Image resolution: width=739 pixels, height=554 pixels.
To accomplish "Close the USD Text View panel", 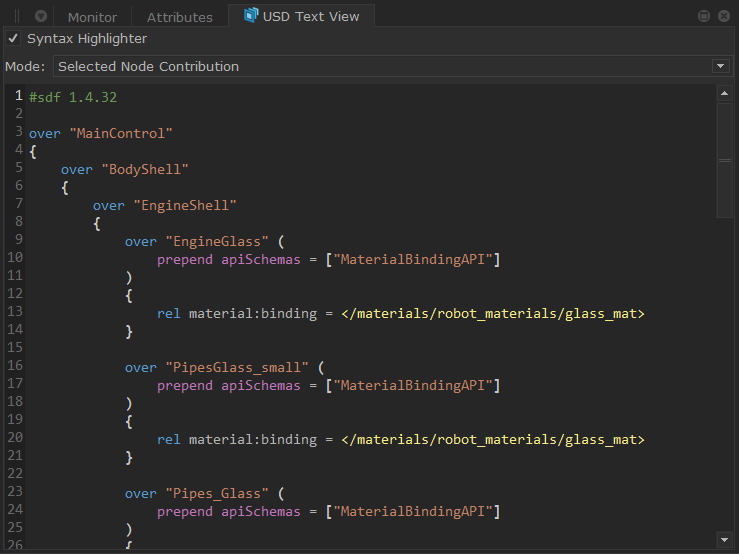I will [723, 16].
